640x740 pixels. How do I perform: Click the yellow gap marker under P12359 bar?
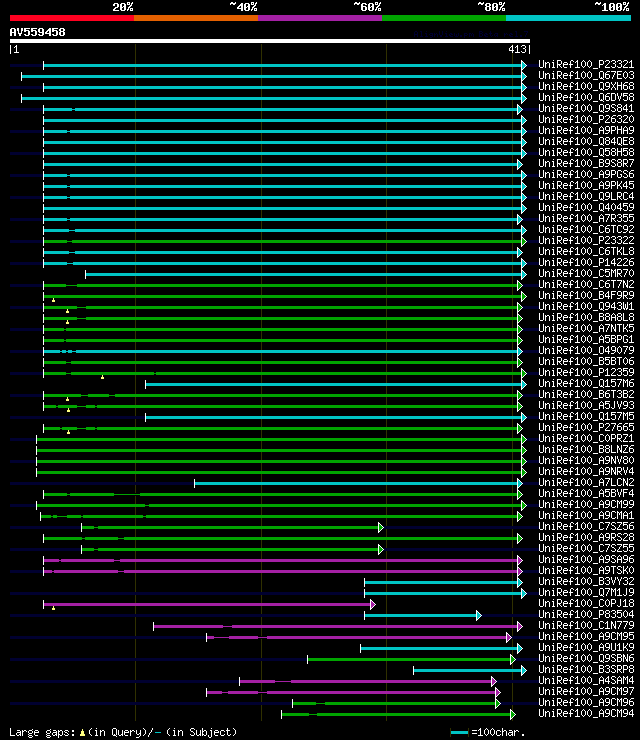click(x=102, y=377)
